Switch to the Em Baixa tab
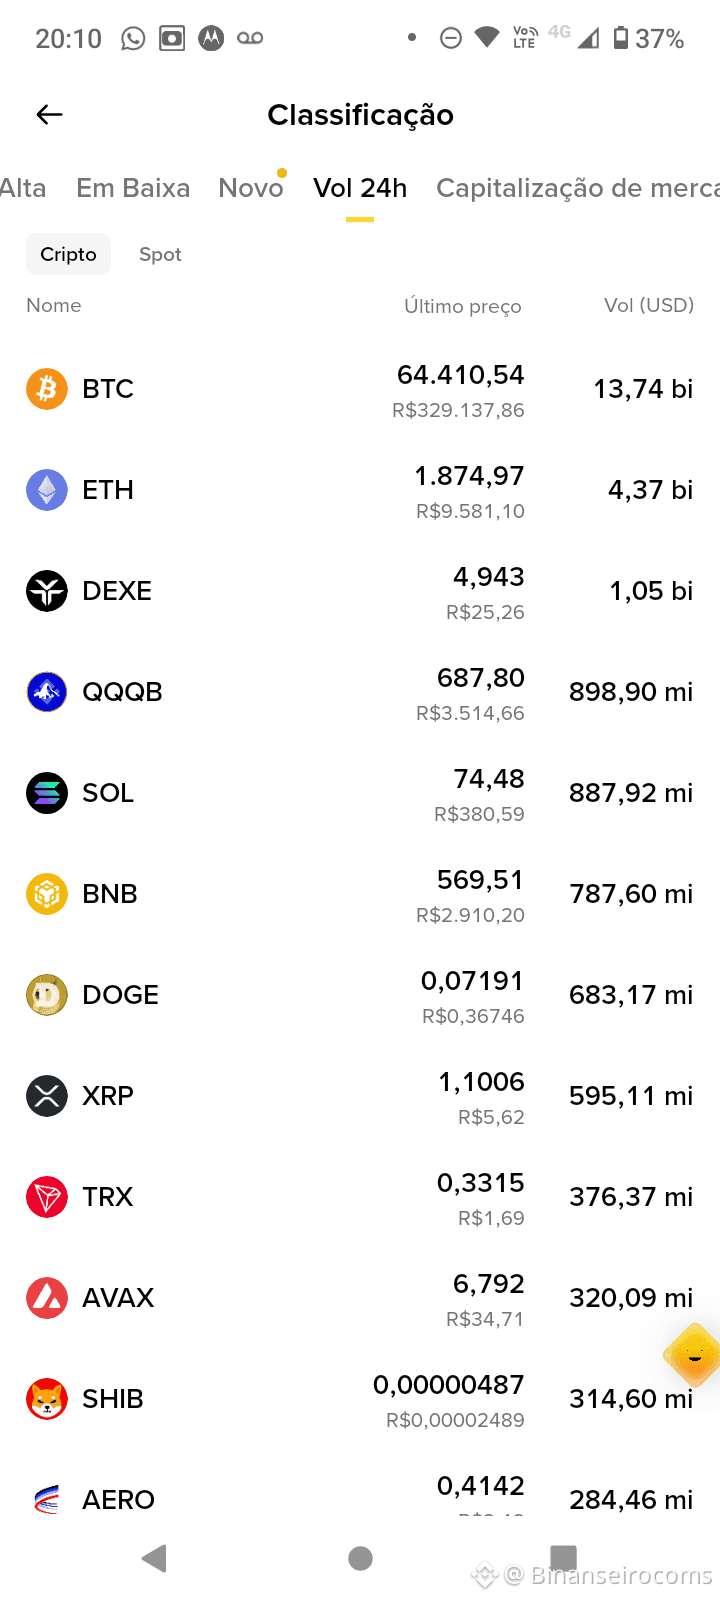720x1600 pixels. [133, 188]
